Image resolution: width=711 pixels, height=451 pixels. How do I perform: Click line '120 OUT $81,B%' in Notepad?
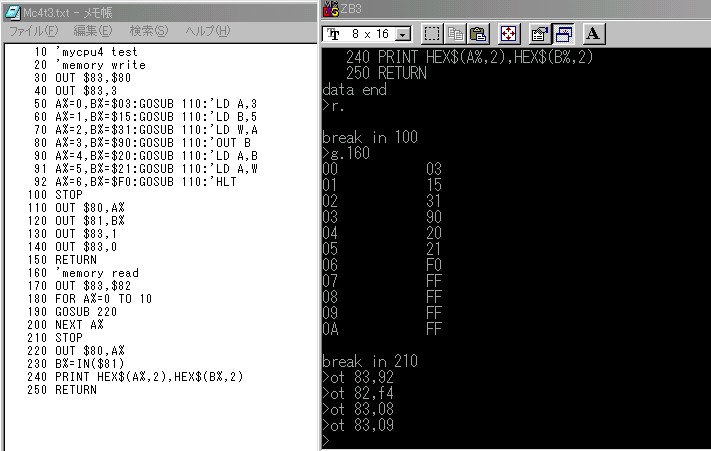[x=75, y=221]
